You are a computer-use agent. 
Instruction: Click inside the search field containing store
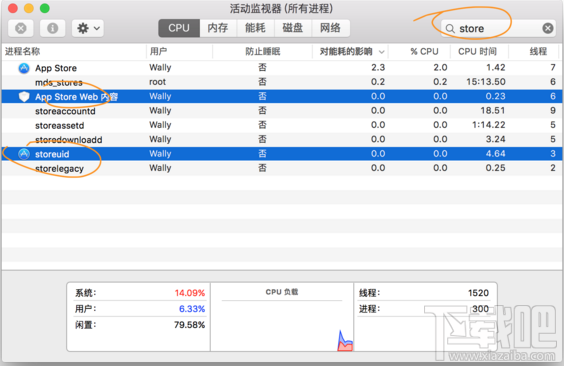498,28
